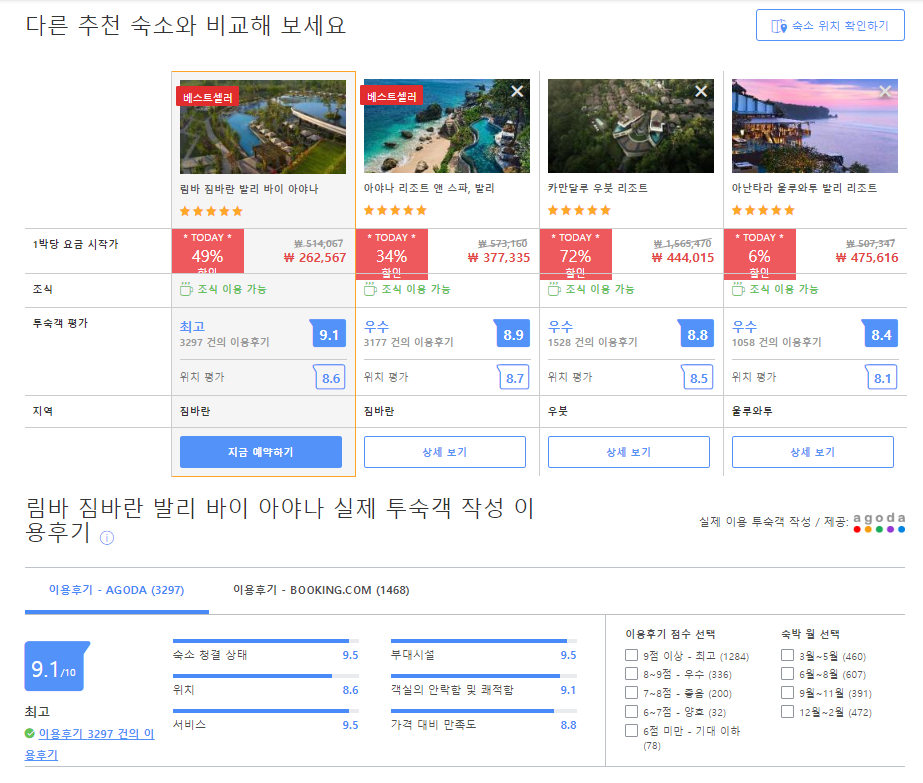Screen dimensions: 923x783
Task: Check 6월~8월 (607) month filter
Action: point(788,673)
